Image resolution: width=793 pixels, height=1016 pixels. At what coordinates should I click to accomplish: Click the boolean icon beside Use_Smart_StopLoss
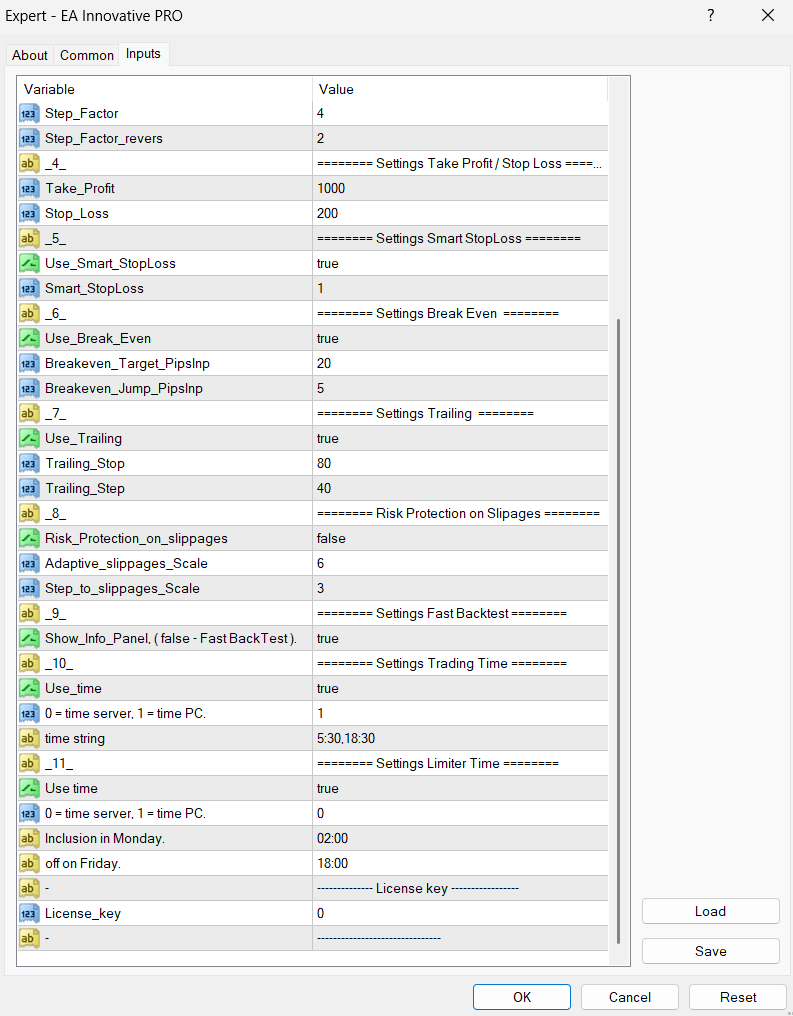(29, 264)
